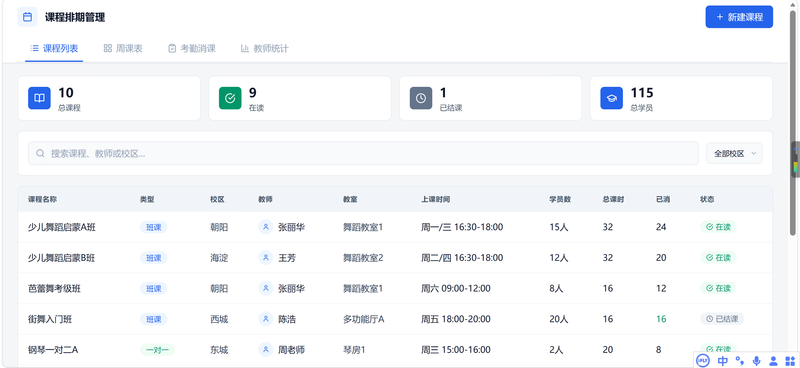
Task: Select the 钢琴一对二A course name
Action: click(53, 350)
